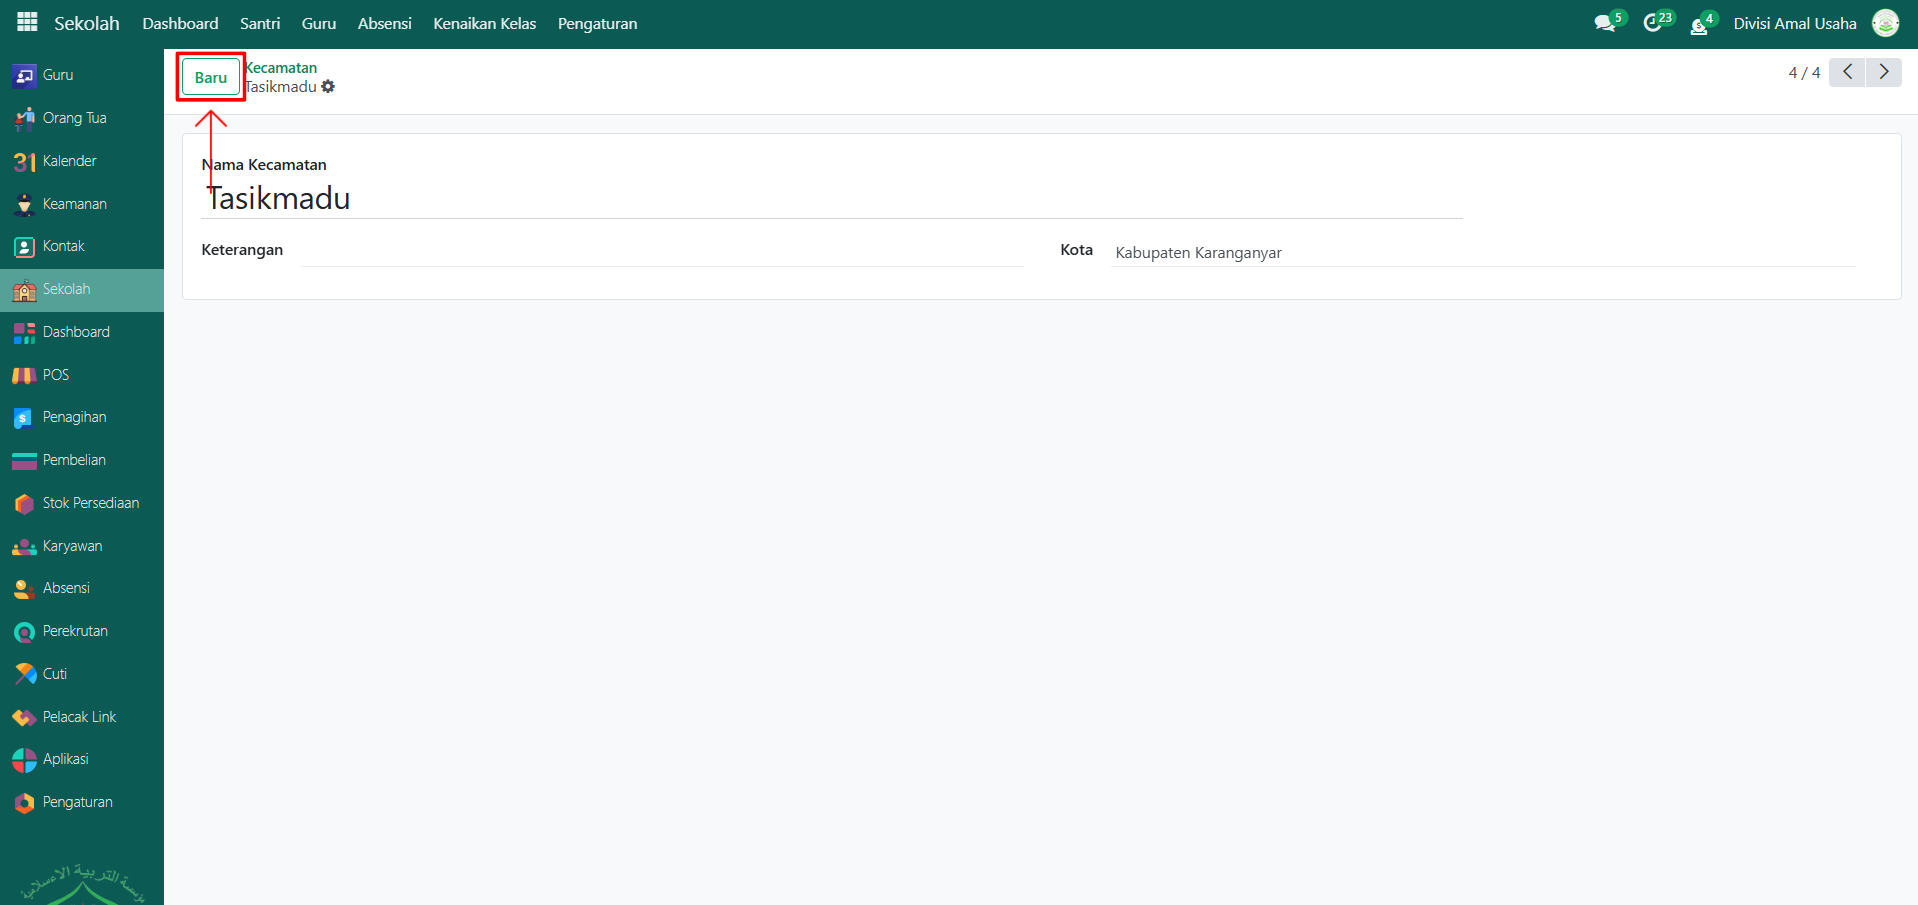Open Perekrutan app in sidebar

(75, 631)
